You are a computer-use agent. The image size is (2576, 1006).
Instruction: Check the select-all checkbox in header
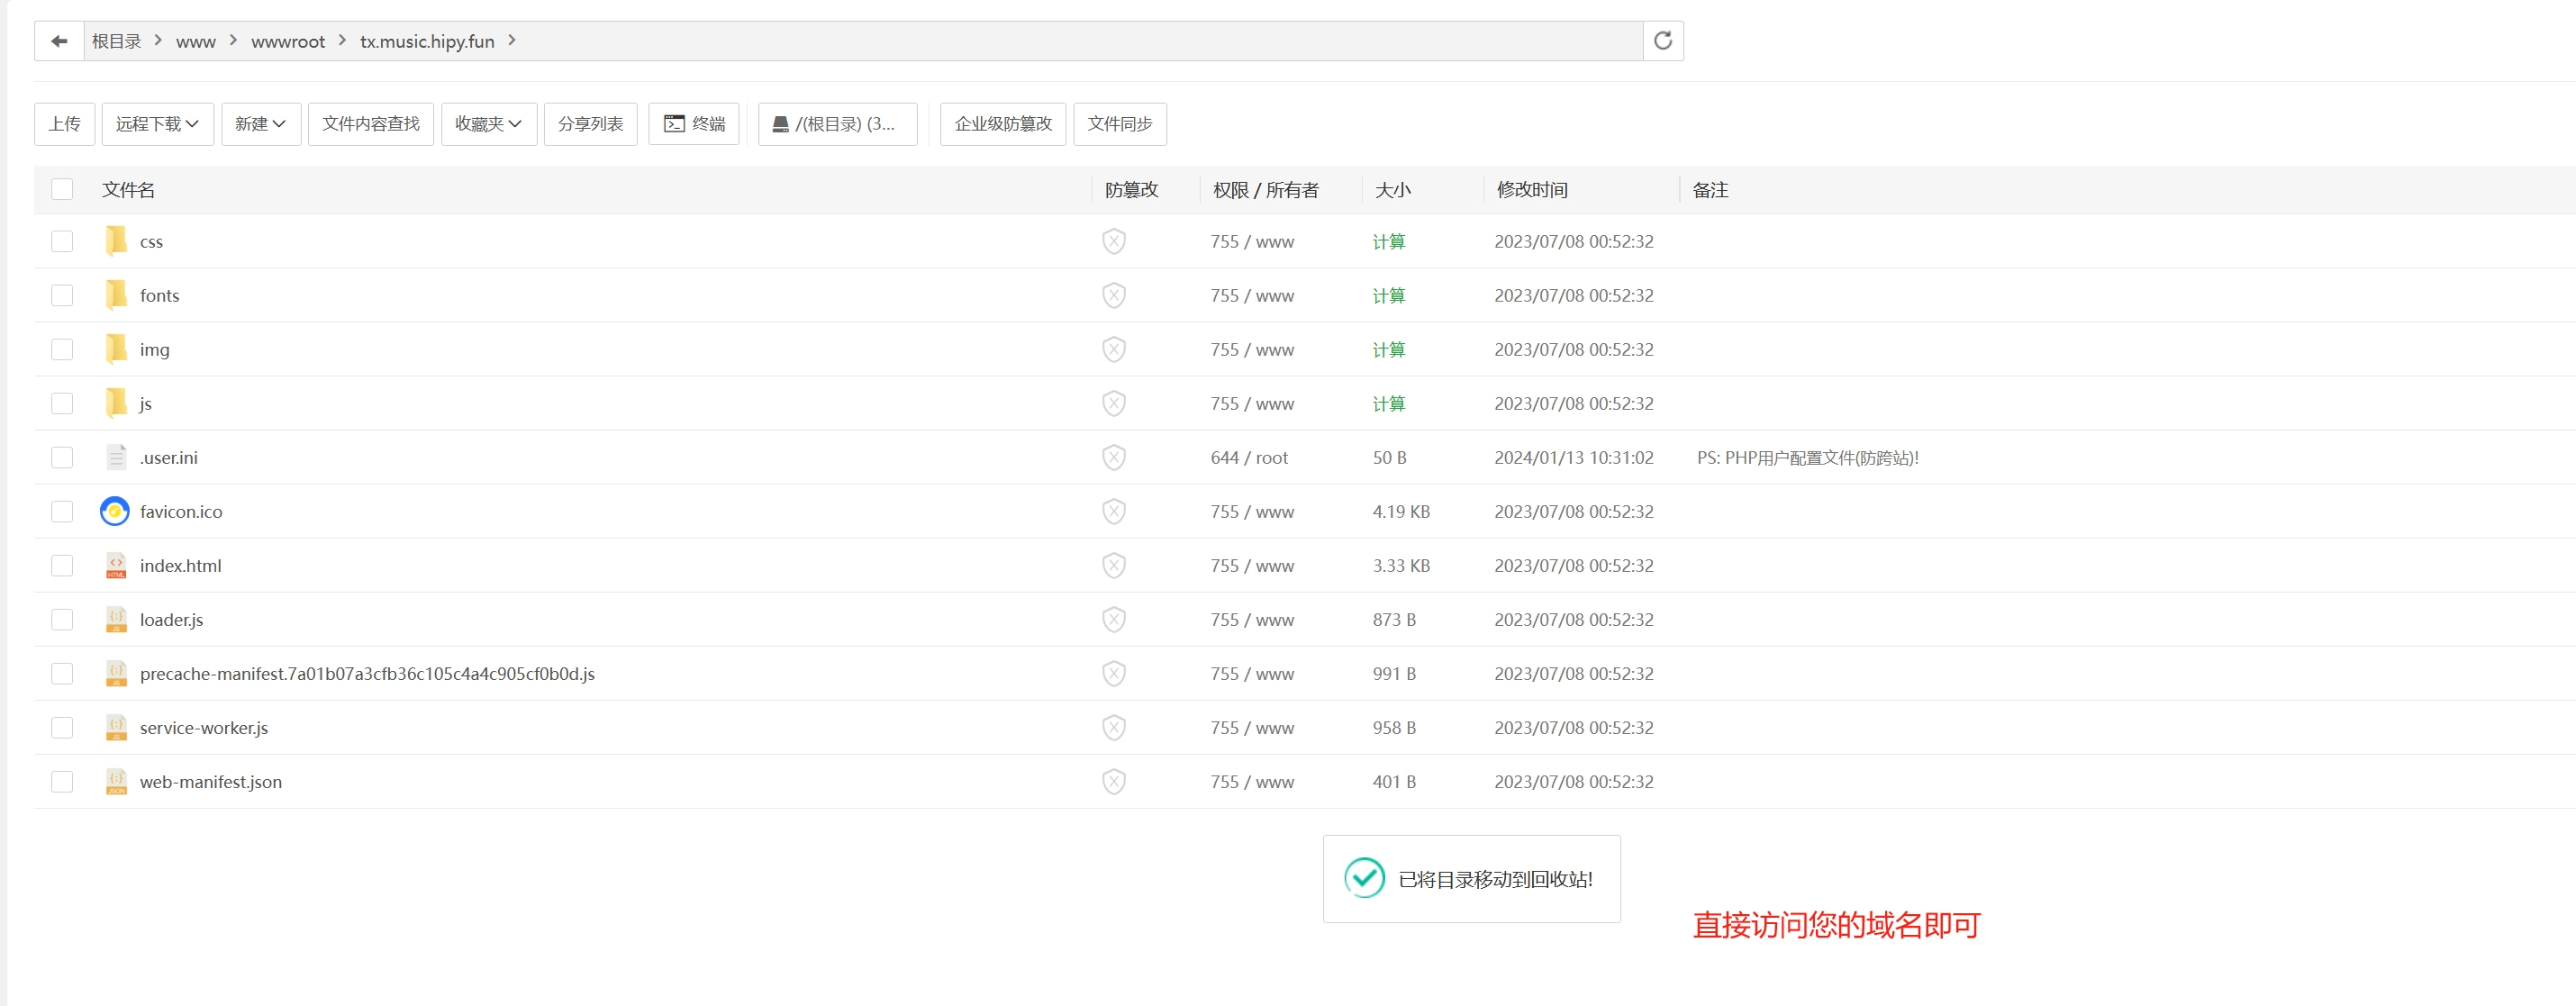[62, 189]
